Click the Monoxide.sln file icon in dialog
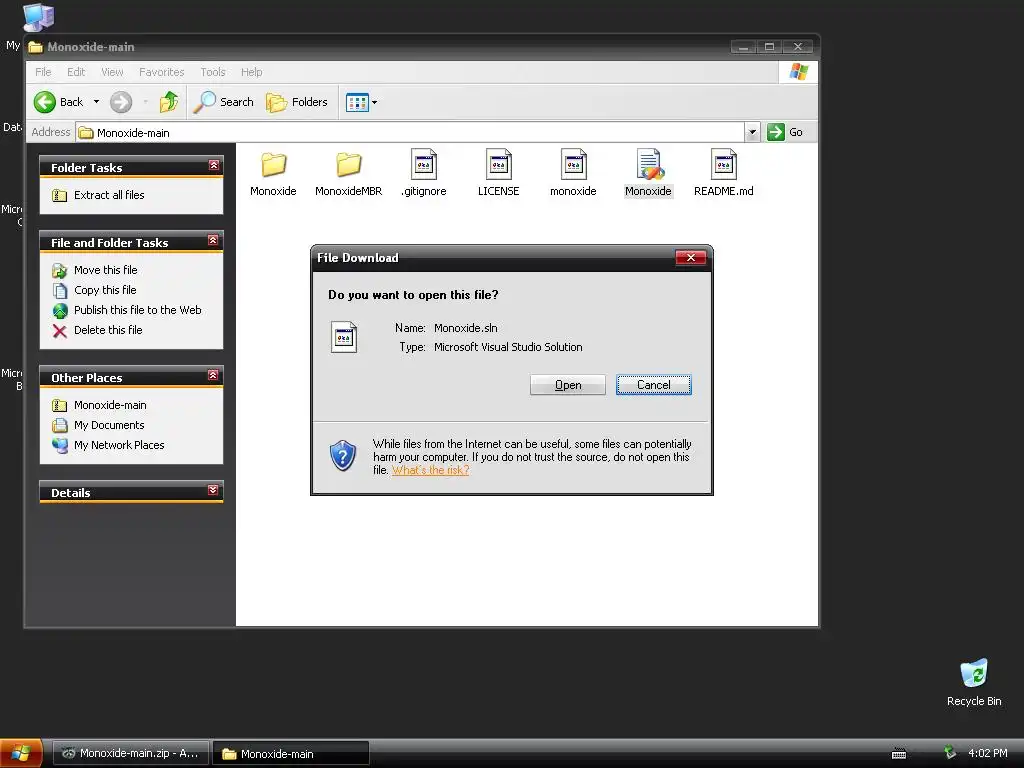The image size is (1024, 768). pos(344,337)
